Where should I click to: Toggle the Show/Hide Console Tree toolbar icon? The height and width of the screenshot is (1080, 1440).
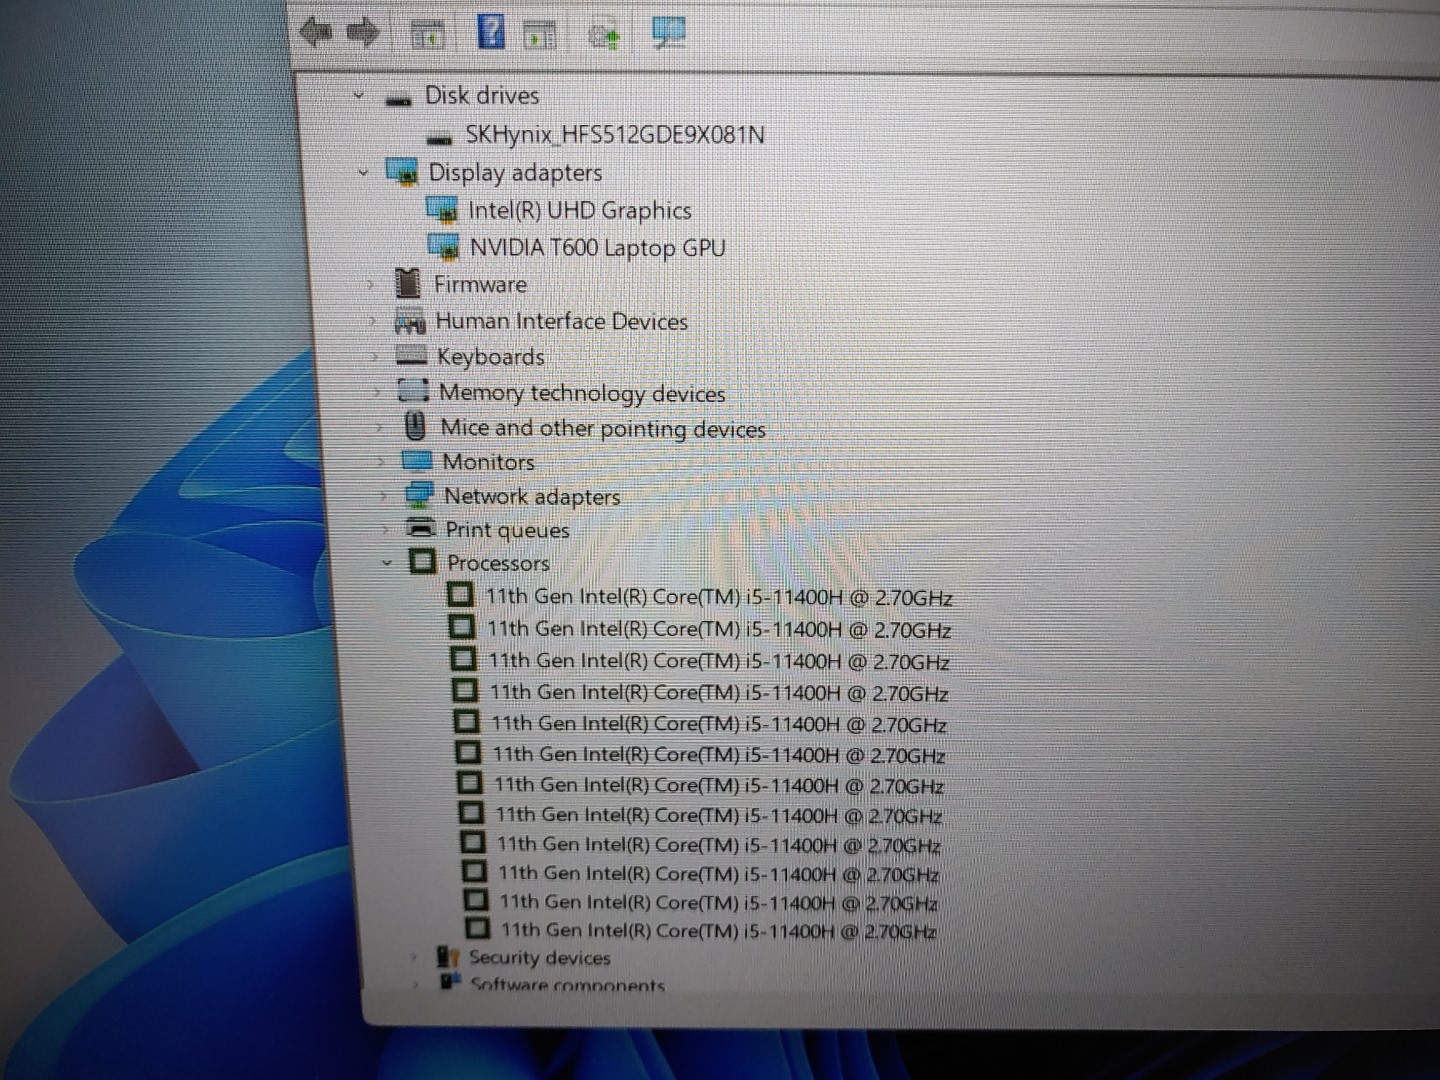coord(428,34)
